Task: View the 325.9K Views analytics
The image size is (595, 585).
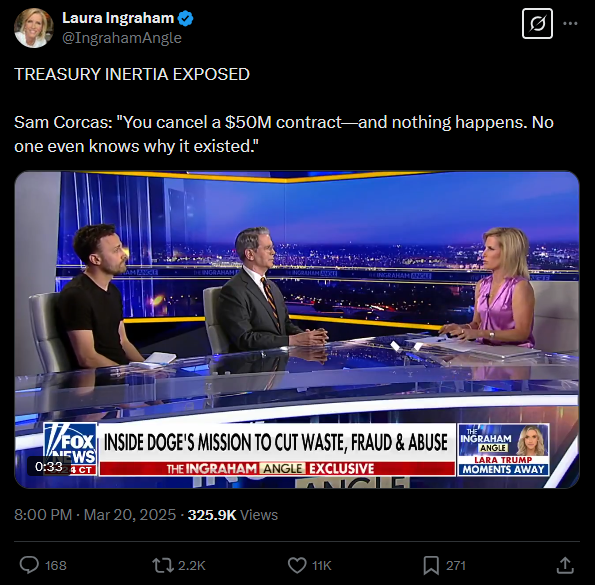Action: (x=233, y=515)
